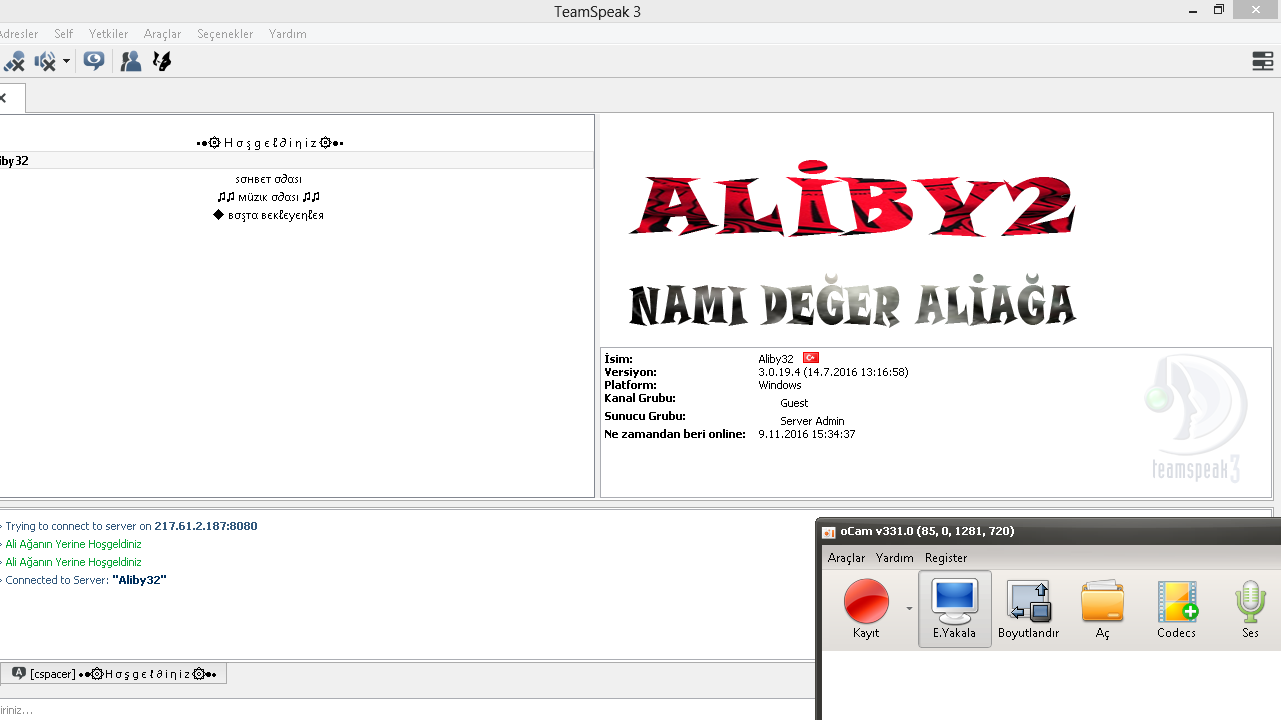Viewport: 1281px width, 720px height.
Task: Open the TeamSpeak Araçlar menu
Action: point(162,34)
